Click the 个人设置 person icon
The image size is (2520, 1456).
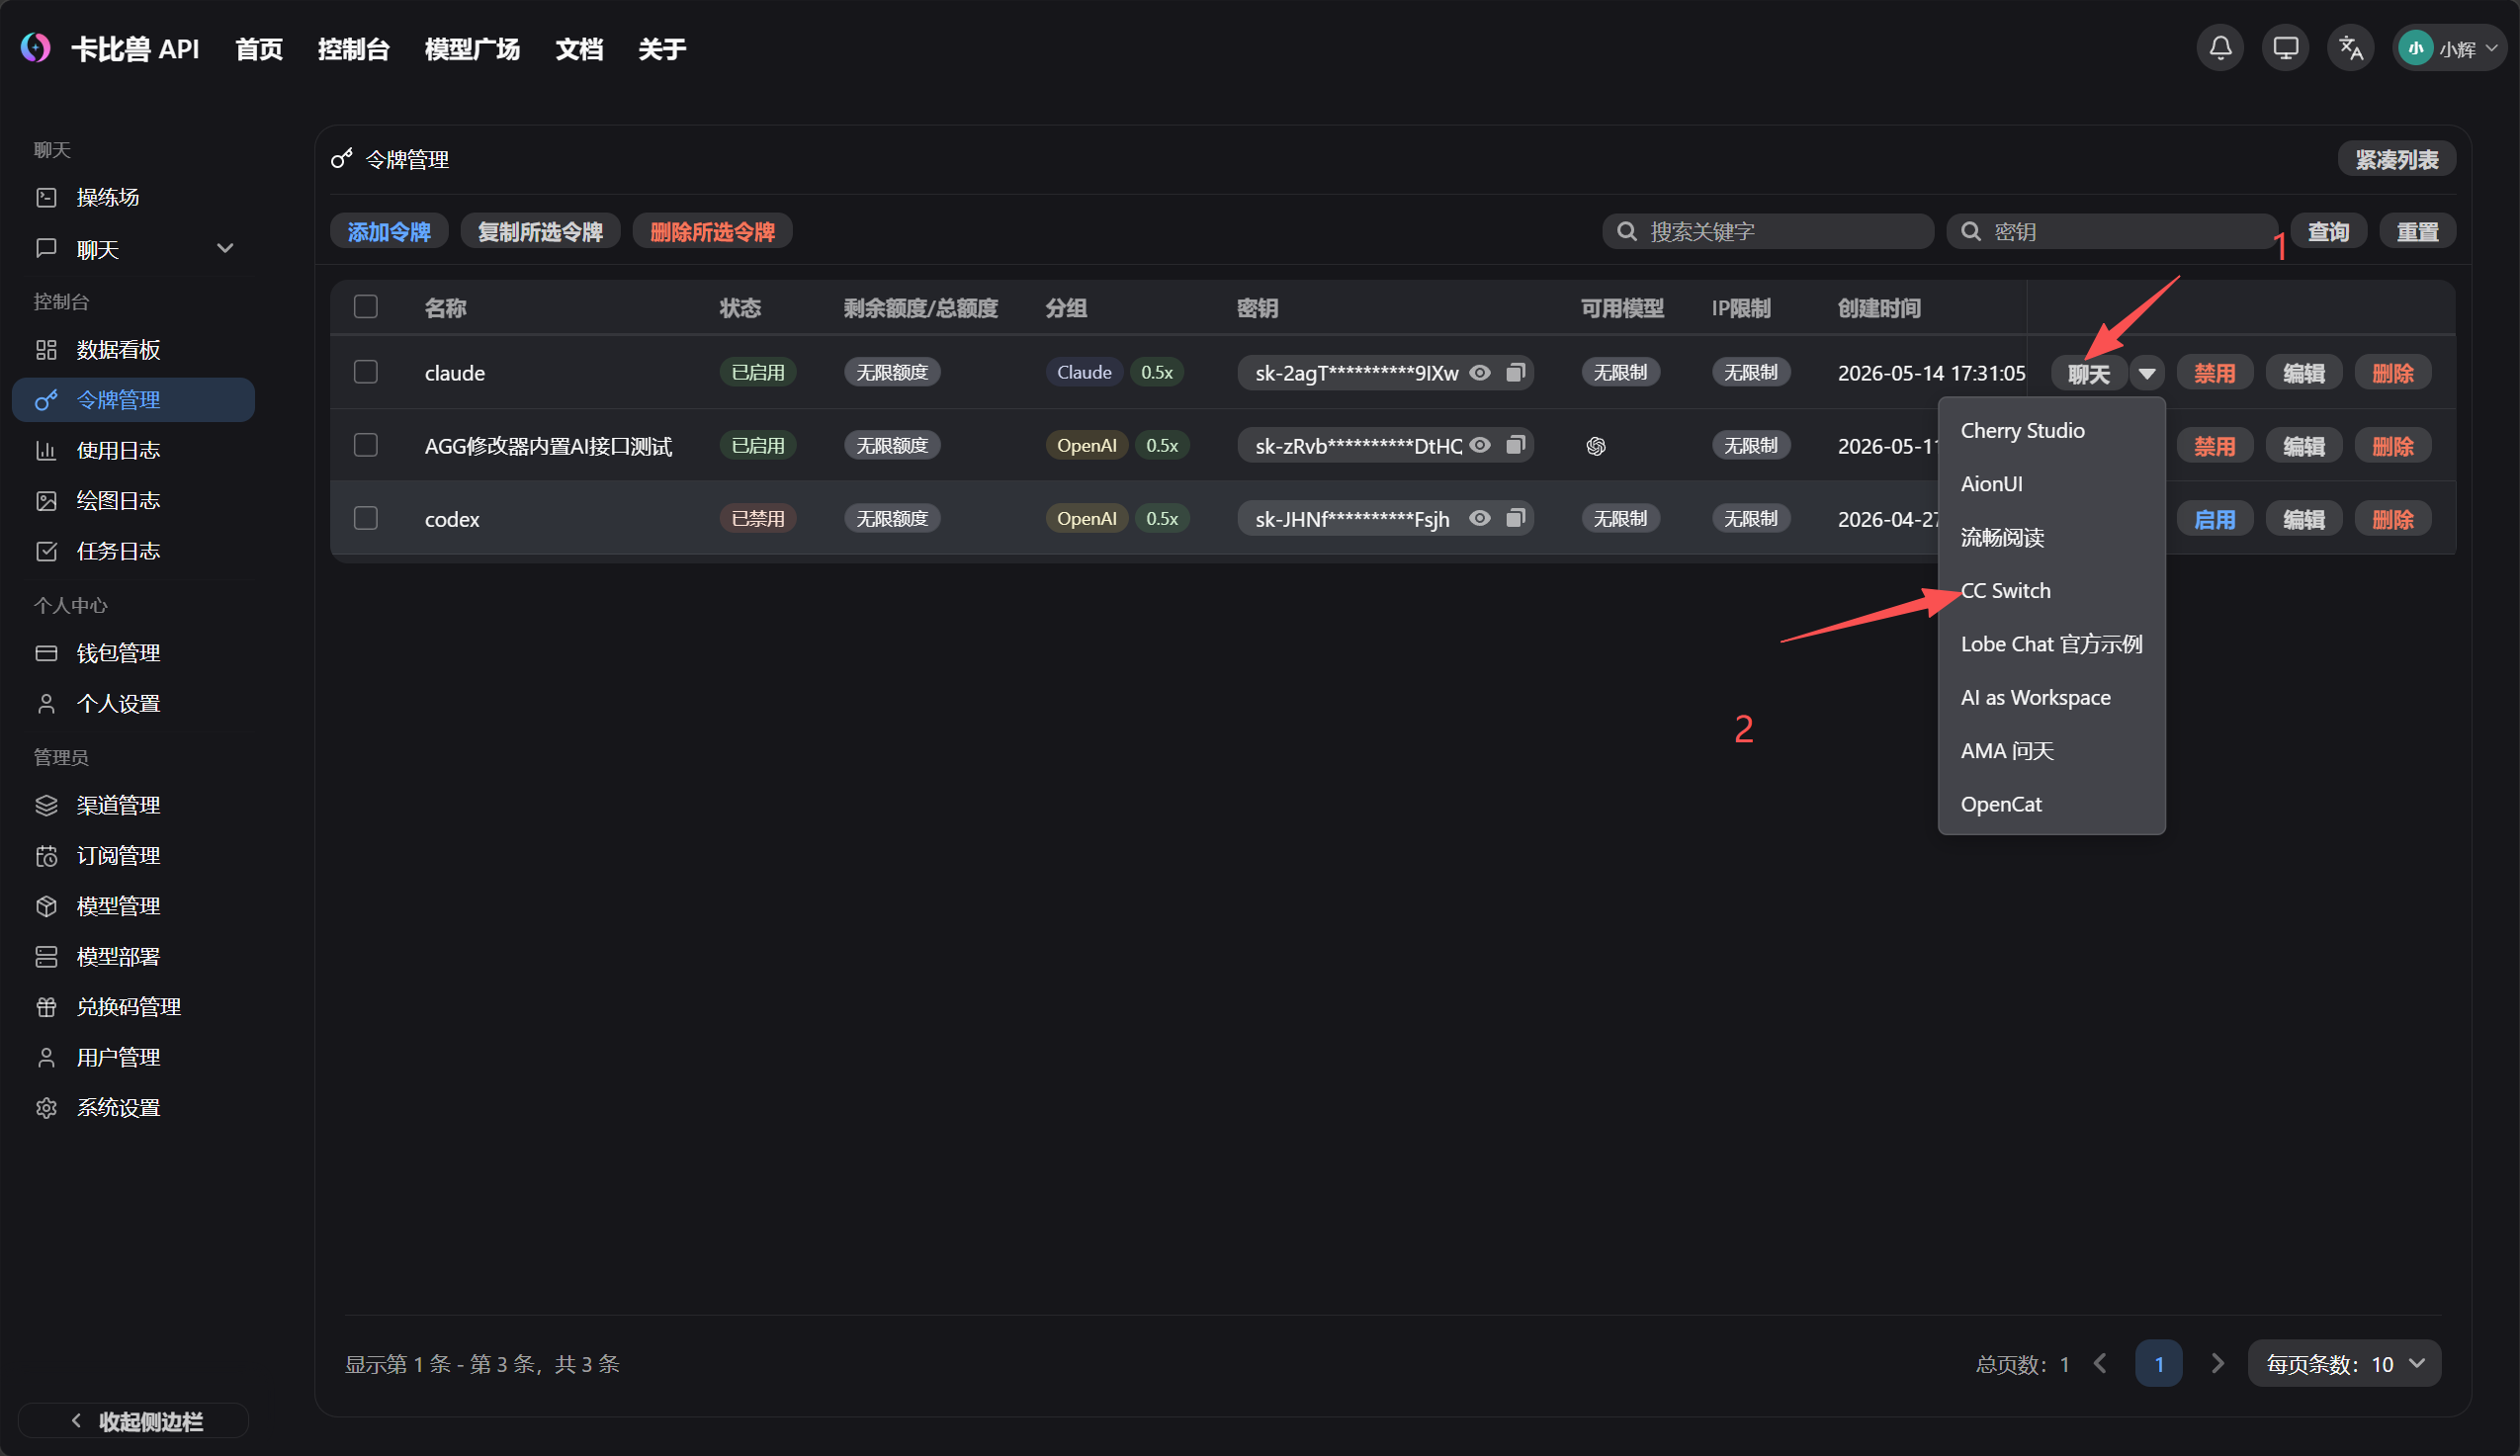pyautogui.click(x=46, y=703)
